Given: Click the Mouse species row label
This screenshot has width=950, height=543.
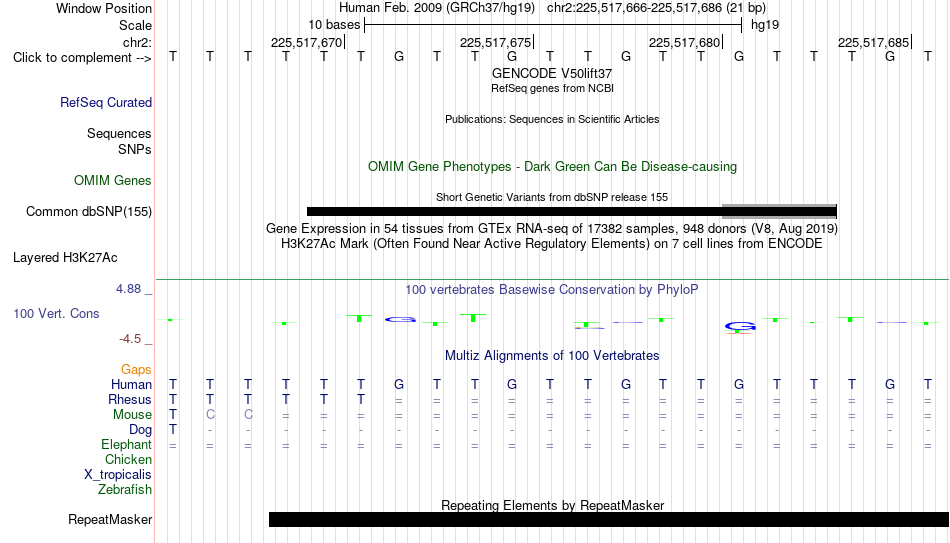Looking at the screenshot, I should coord(132,415).
